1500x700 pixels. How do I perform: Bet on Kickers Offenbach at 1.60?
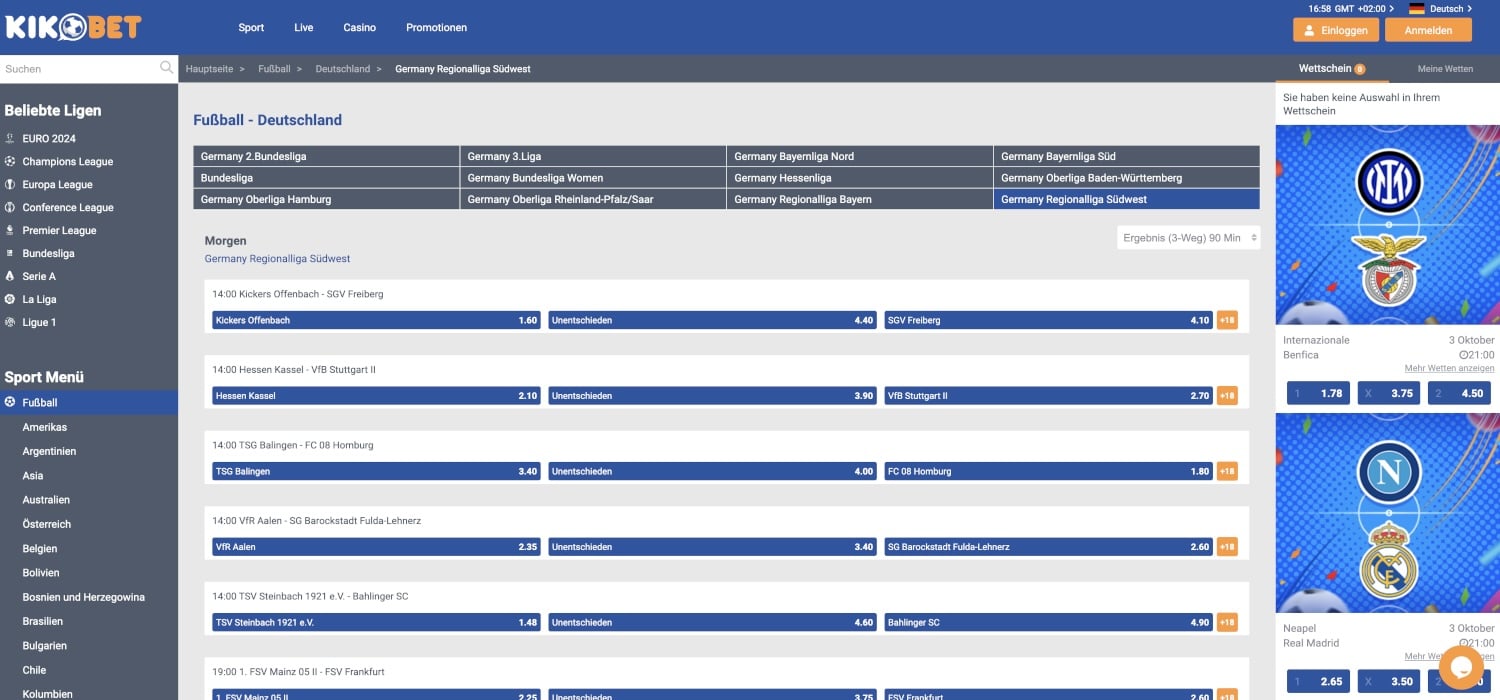(376, 320)
